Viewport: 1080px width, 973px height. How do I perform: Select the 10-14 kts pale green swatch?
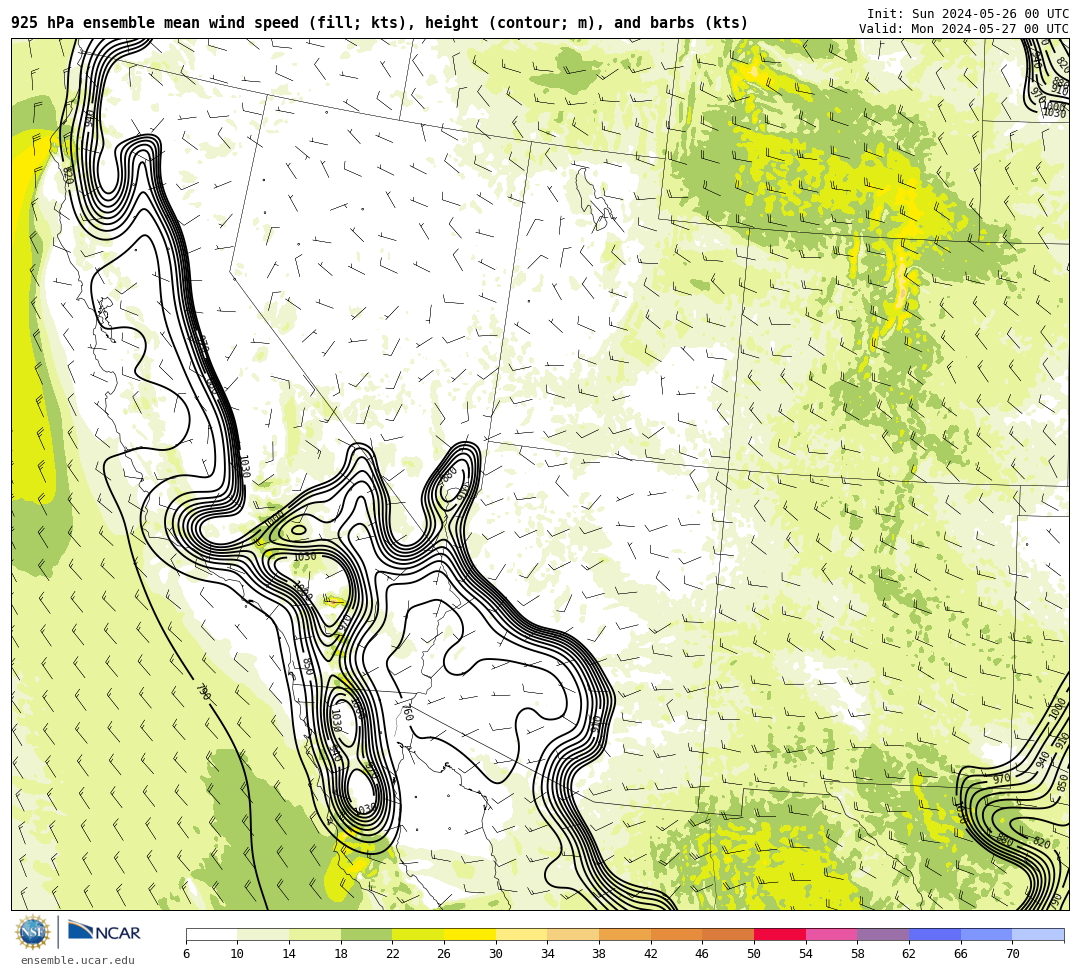[263, 934]
